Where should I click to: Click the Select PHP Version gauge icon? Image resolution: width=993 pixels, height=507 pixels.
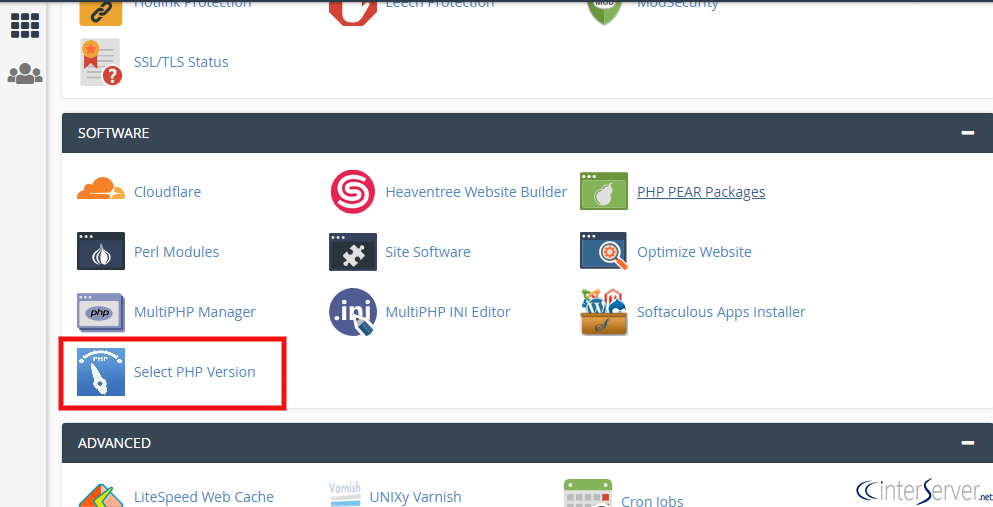coord(101,372)
